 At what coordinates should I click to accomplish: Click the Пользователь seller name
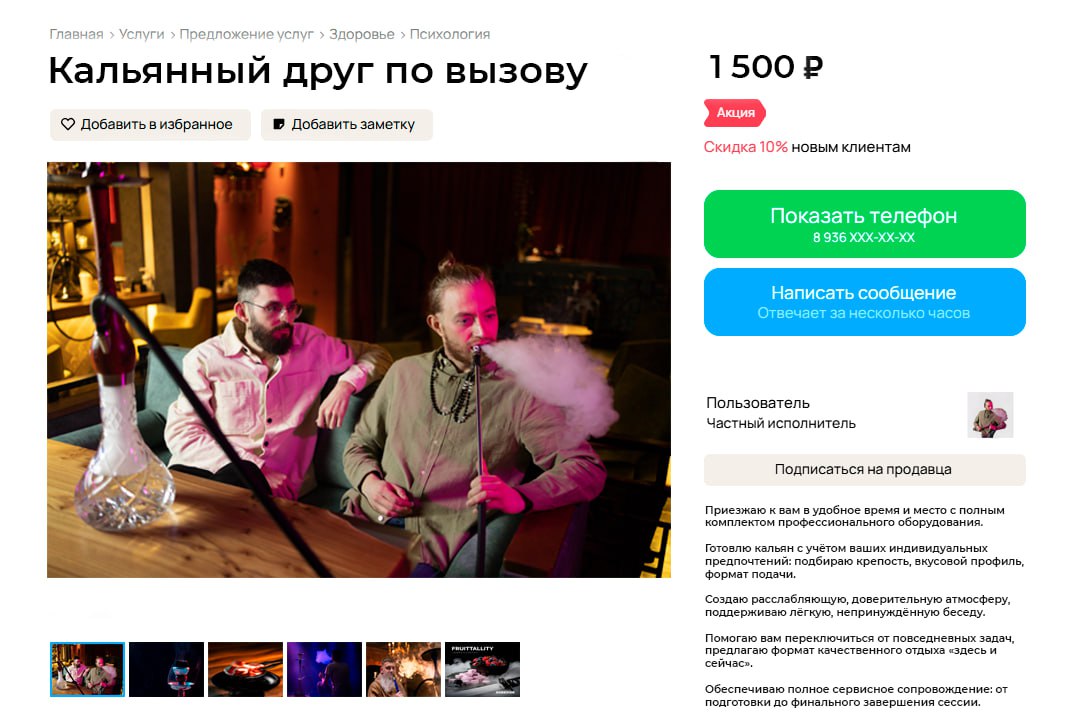[x=757, y=403]
